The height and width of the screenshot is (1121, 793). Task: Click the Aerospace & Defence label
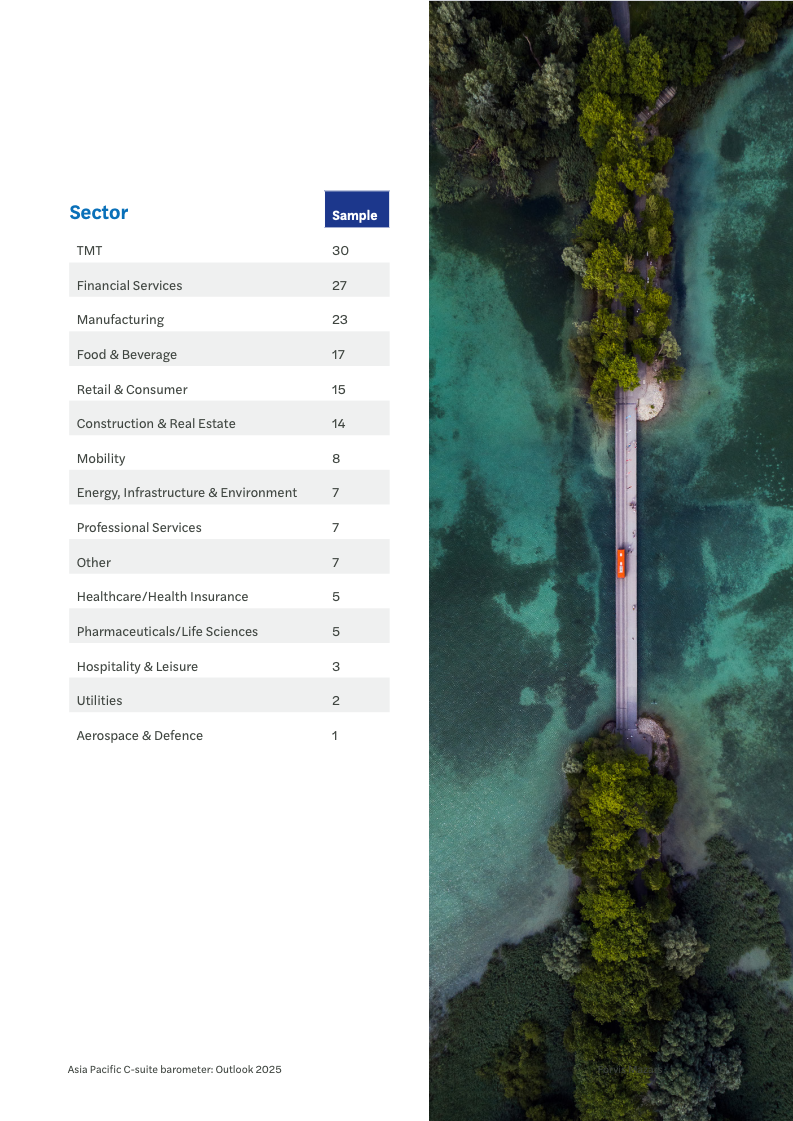click(139, 736)
